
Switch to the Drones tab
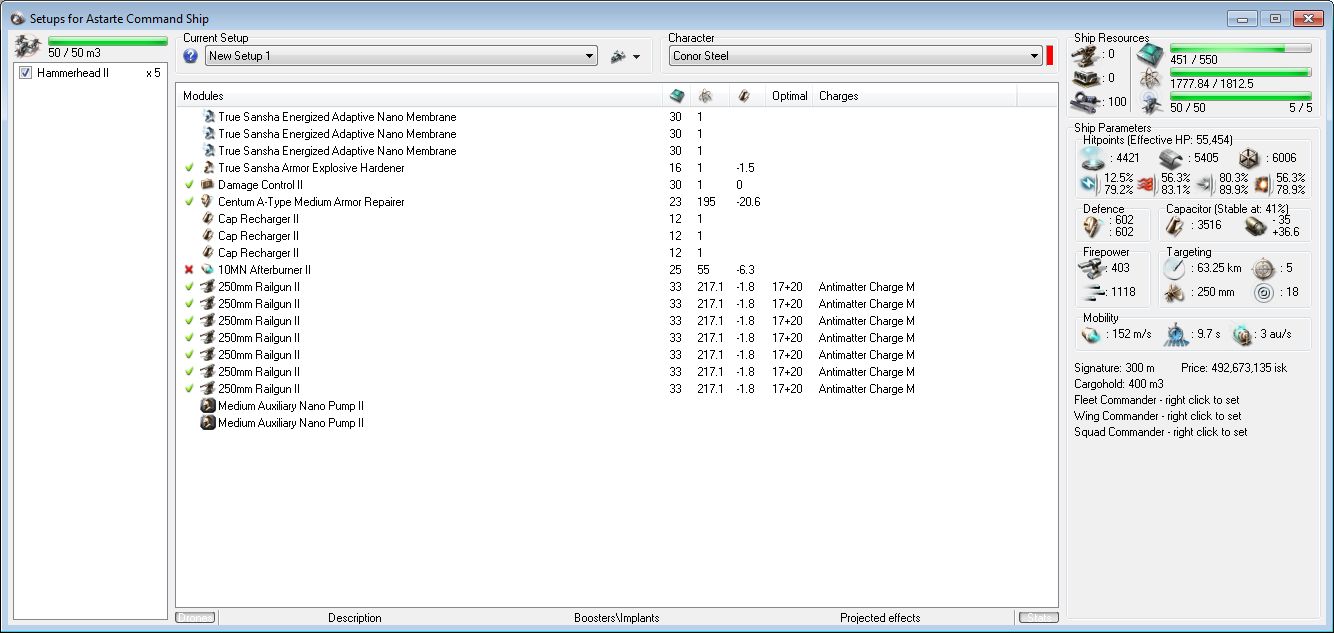(196, 618)
